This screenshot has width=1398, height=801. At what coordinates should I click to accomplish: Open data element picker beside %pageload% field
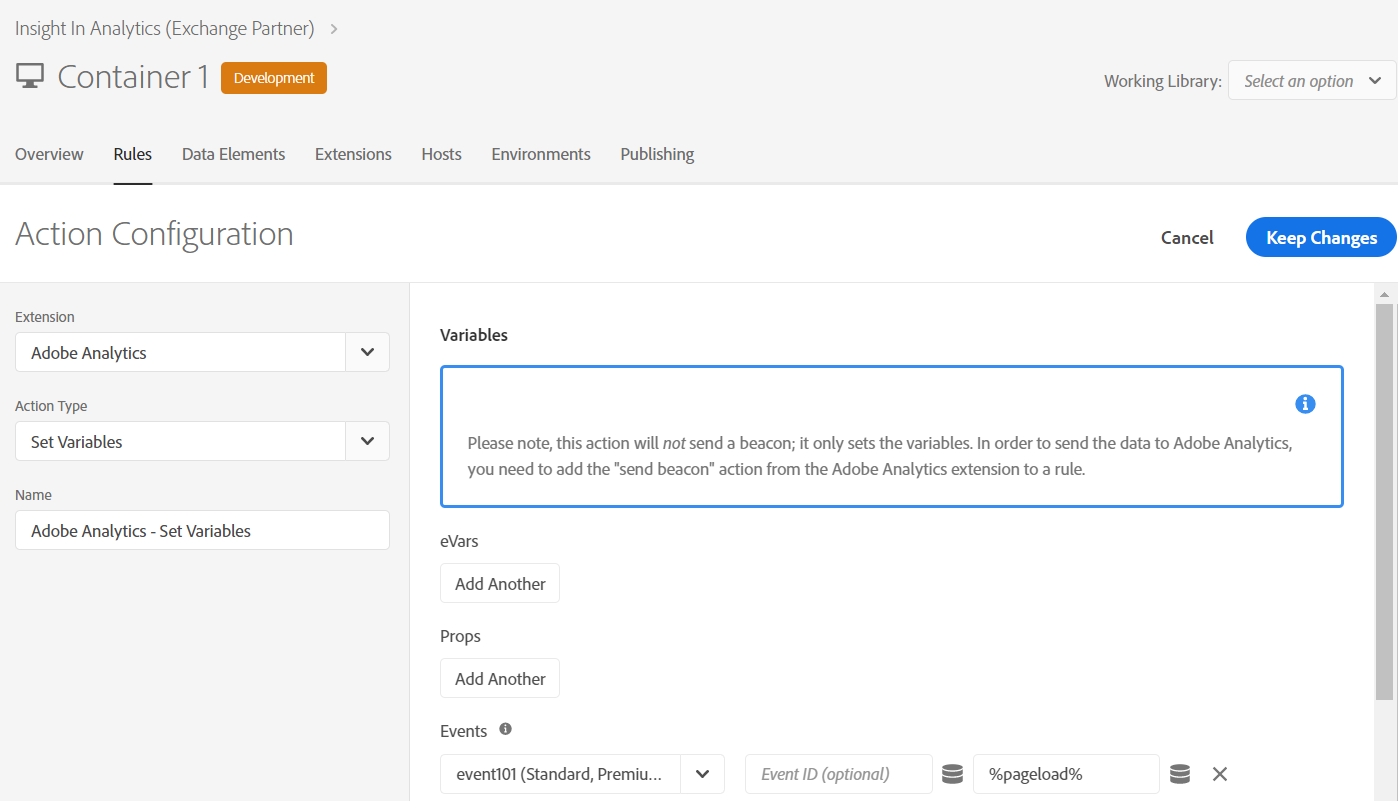pyautogui.click(x=1180, y=774)
